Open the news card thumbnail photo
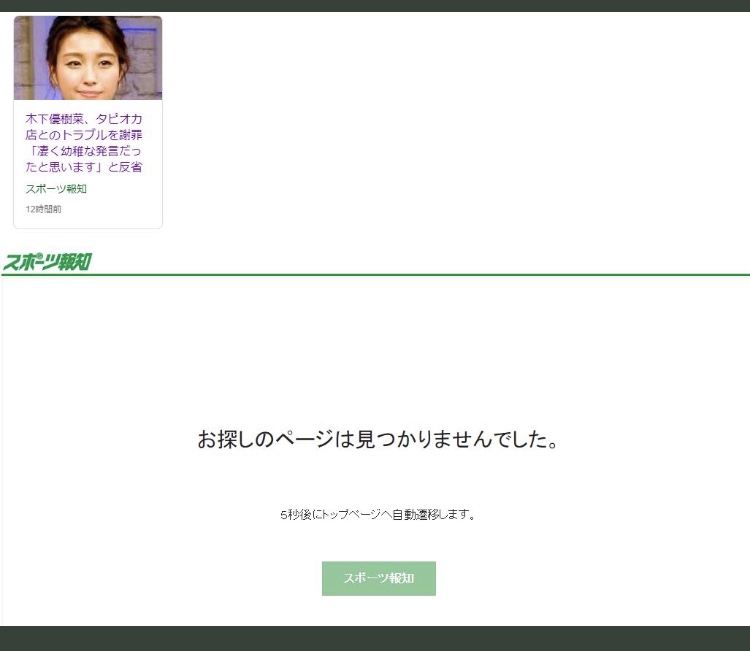Screen dimensions: 750x651 click(x=88, y=58)
